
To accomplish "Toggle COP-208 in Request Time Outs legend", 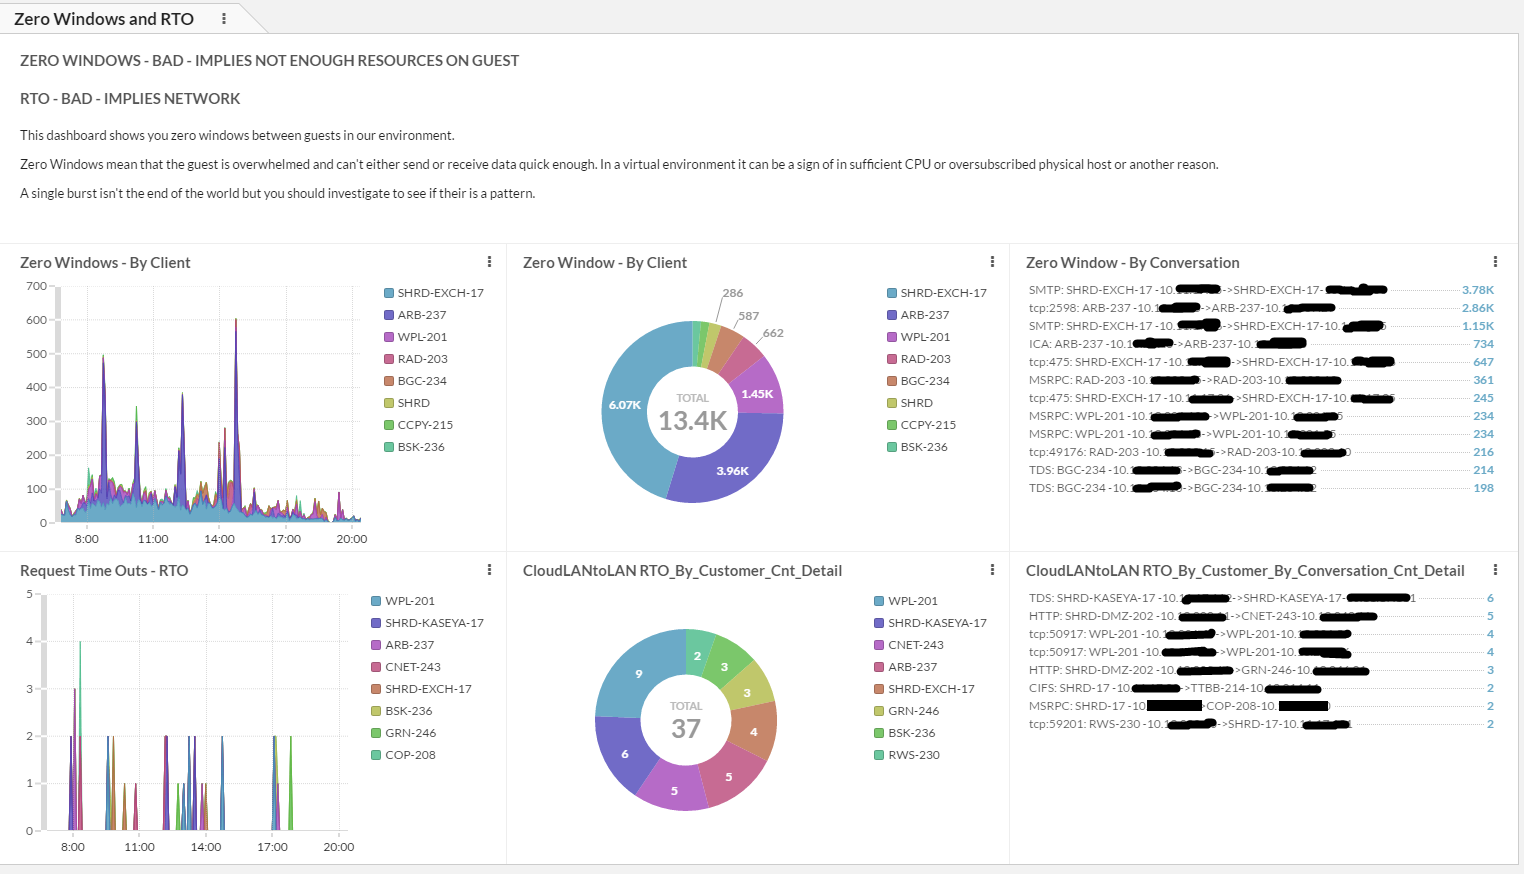I will (x=404, y=755).
